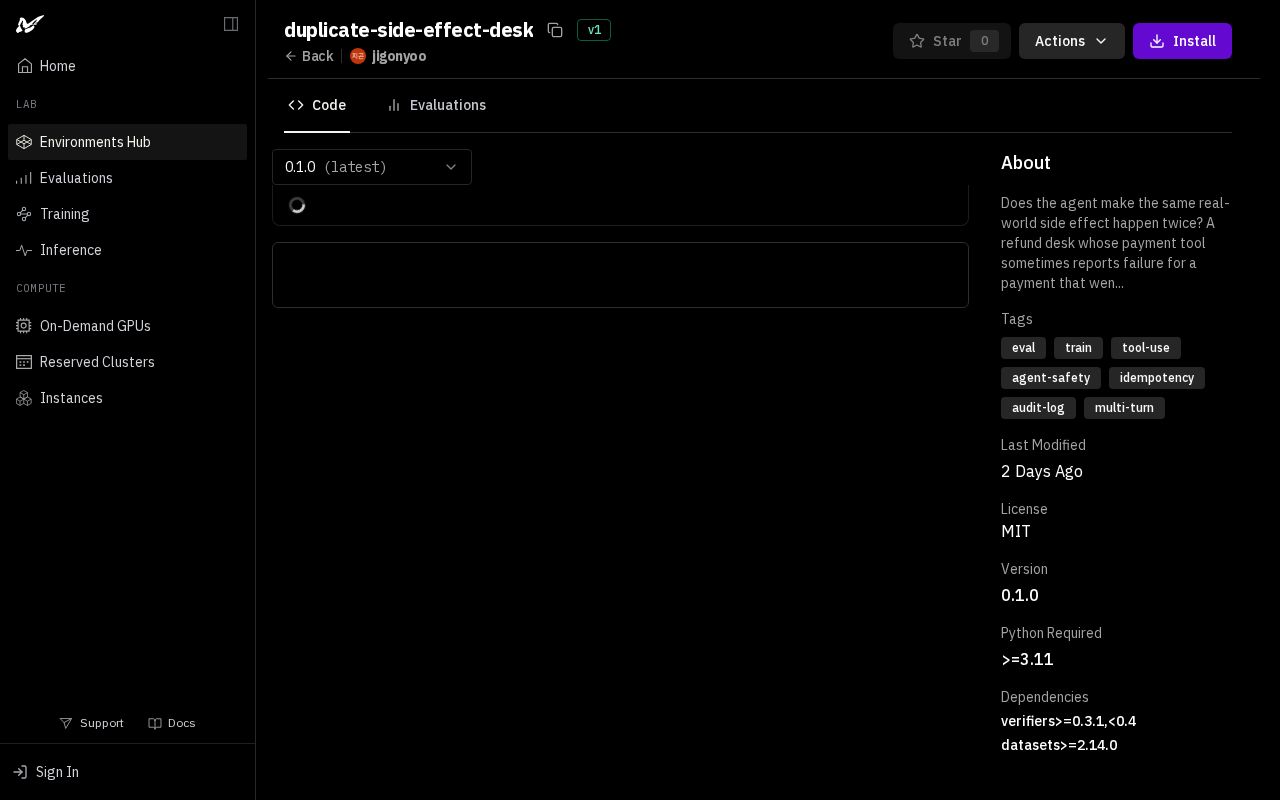Screen dimensions: 1280x800
Task: Open the Docs link
Action: pos(172,723)
